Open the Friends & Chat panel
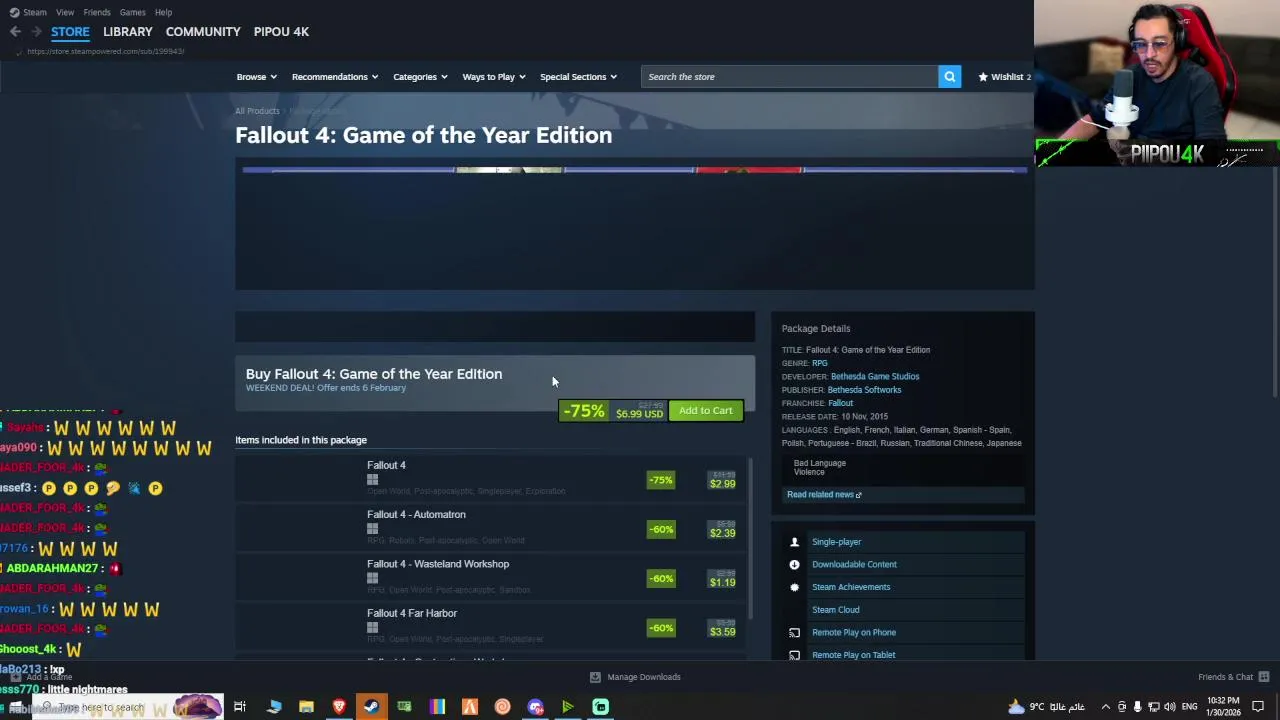The width and height of the screenshot is (1280, 720). (1233, 677)
